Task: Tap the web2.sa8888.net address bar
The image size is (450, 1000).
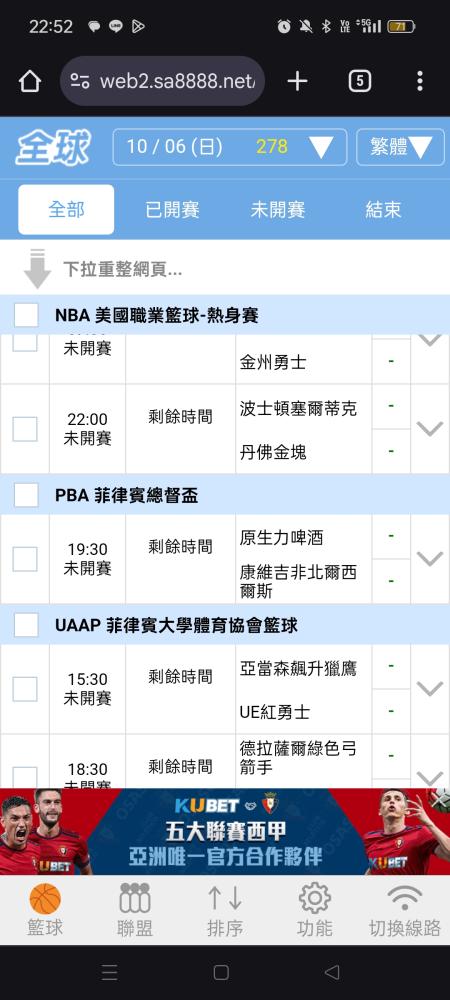Action: (162, 81)
